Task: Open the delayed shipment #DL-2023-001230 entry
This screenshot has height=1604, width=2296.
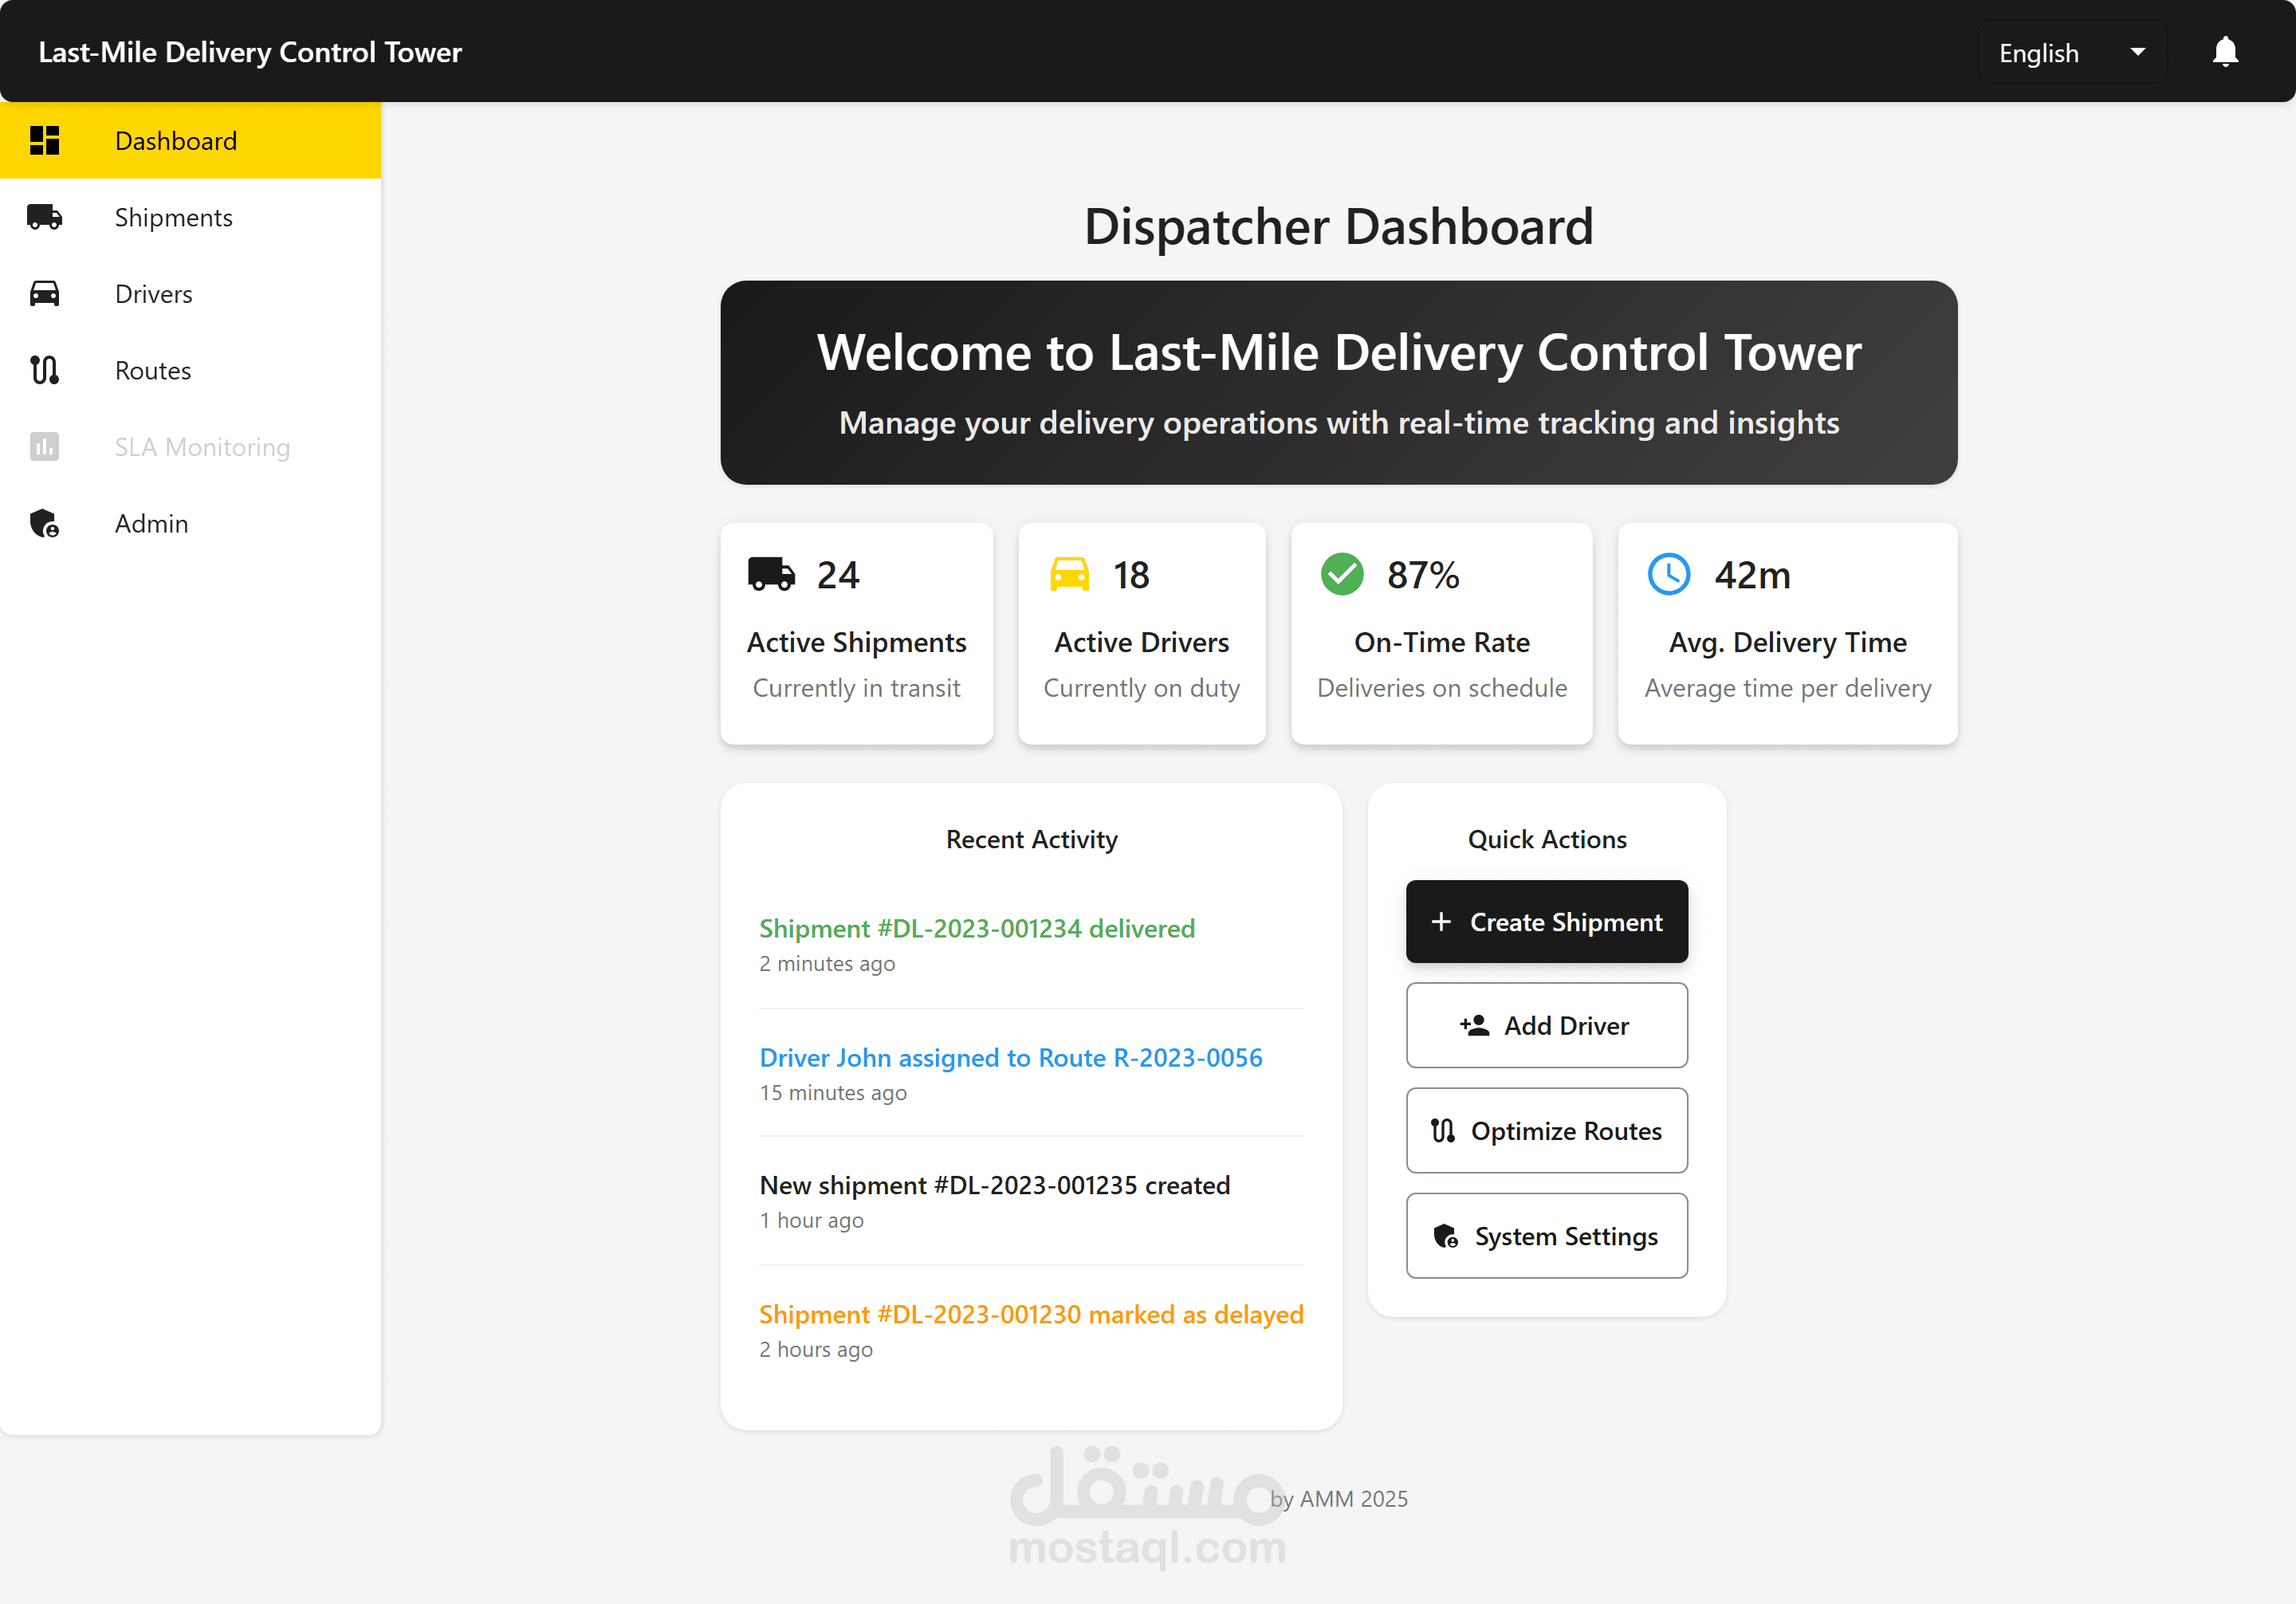Action: coord(1031,1314)
